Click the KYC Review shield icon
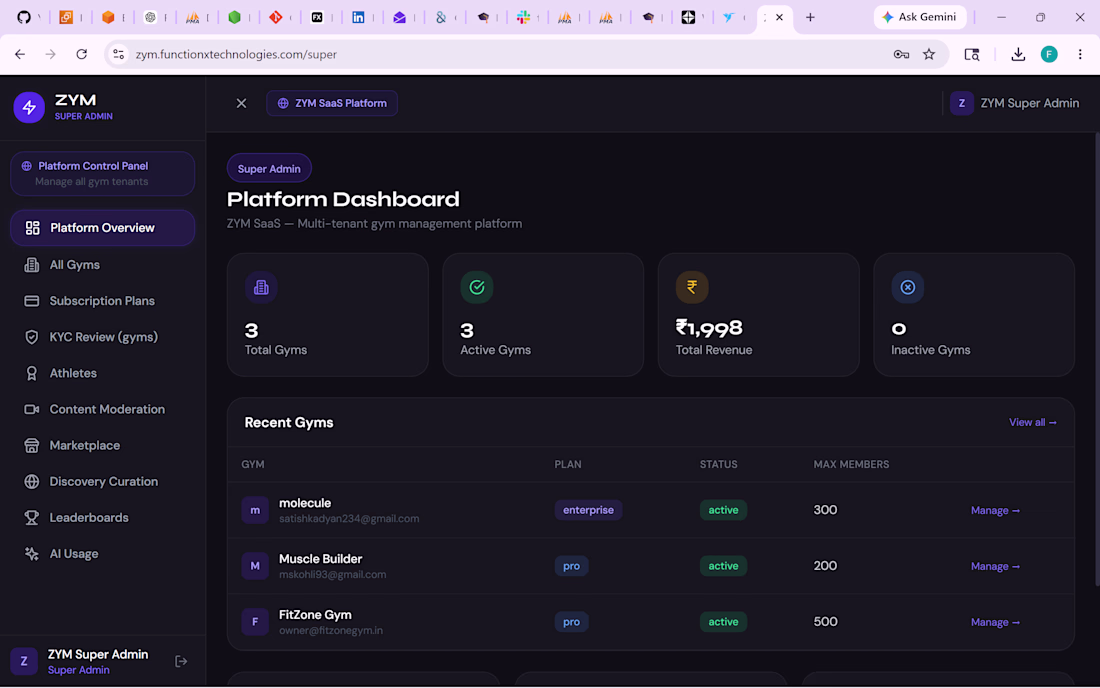The width and height of the screenshot is (1100, 688). coord(32,337)
